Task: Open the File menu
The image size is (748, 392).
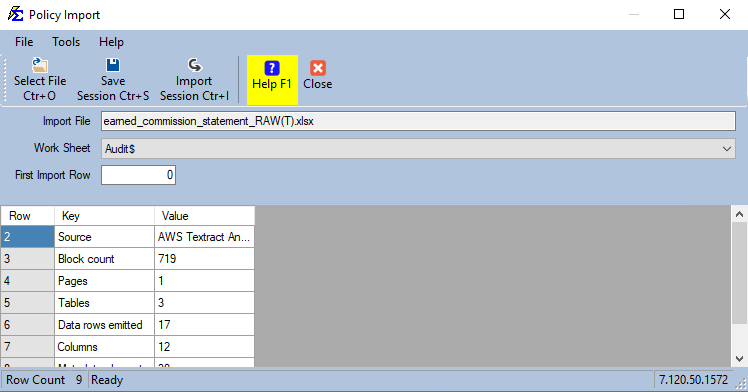Action: coord(24,42)
